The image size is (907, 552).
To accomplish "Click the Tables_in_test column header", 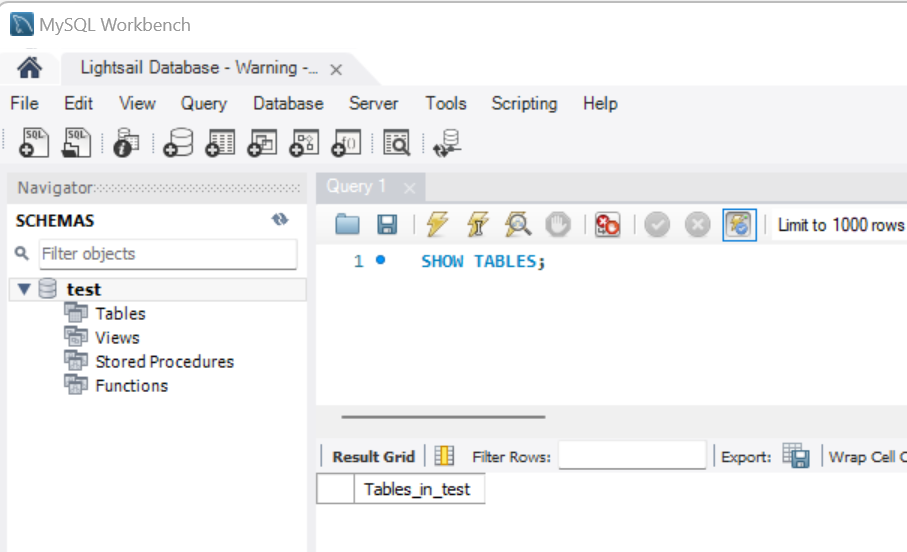I will [x=419, y=489].
